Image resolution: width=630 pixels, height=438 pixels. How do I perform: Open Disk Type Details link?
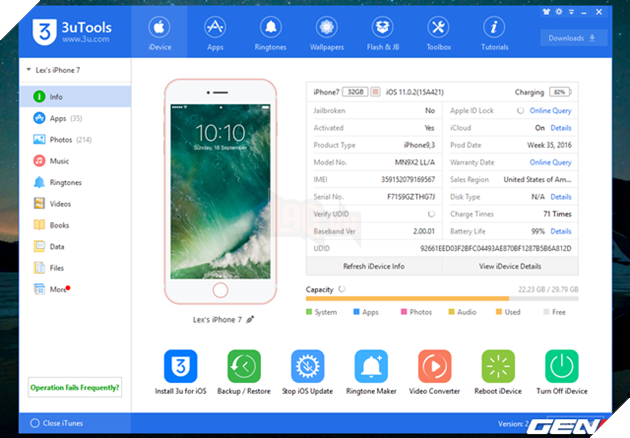(x=561, y=197)
